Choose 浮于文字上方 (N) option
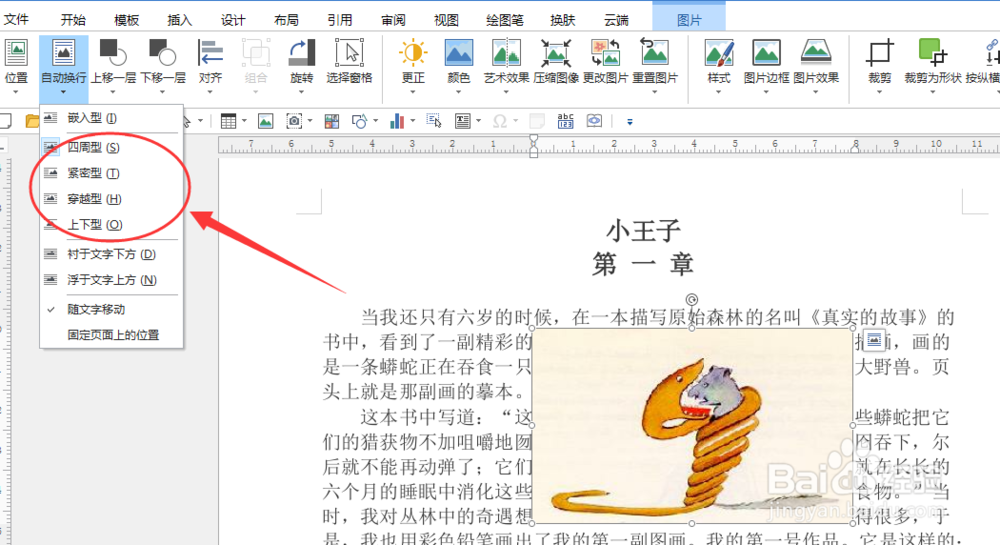1000x545 pixels. point(111,280)
